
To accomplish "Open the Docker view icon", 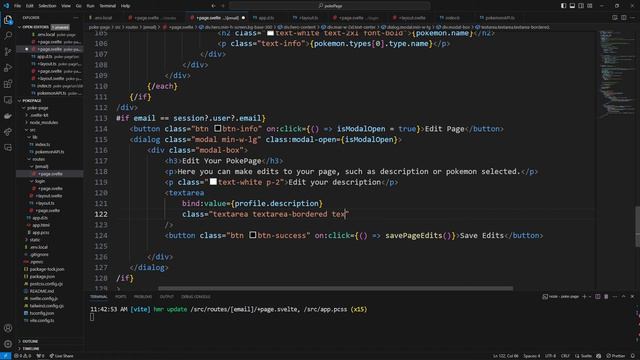I will pos(8,116).
